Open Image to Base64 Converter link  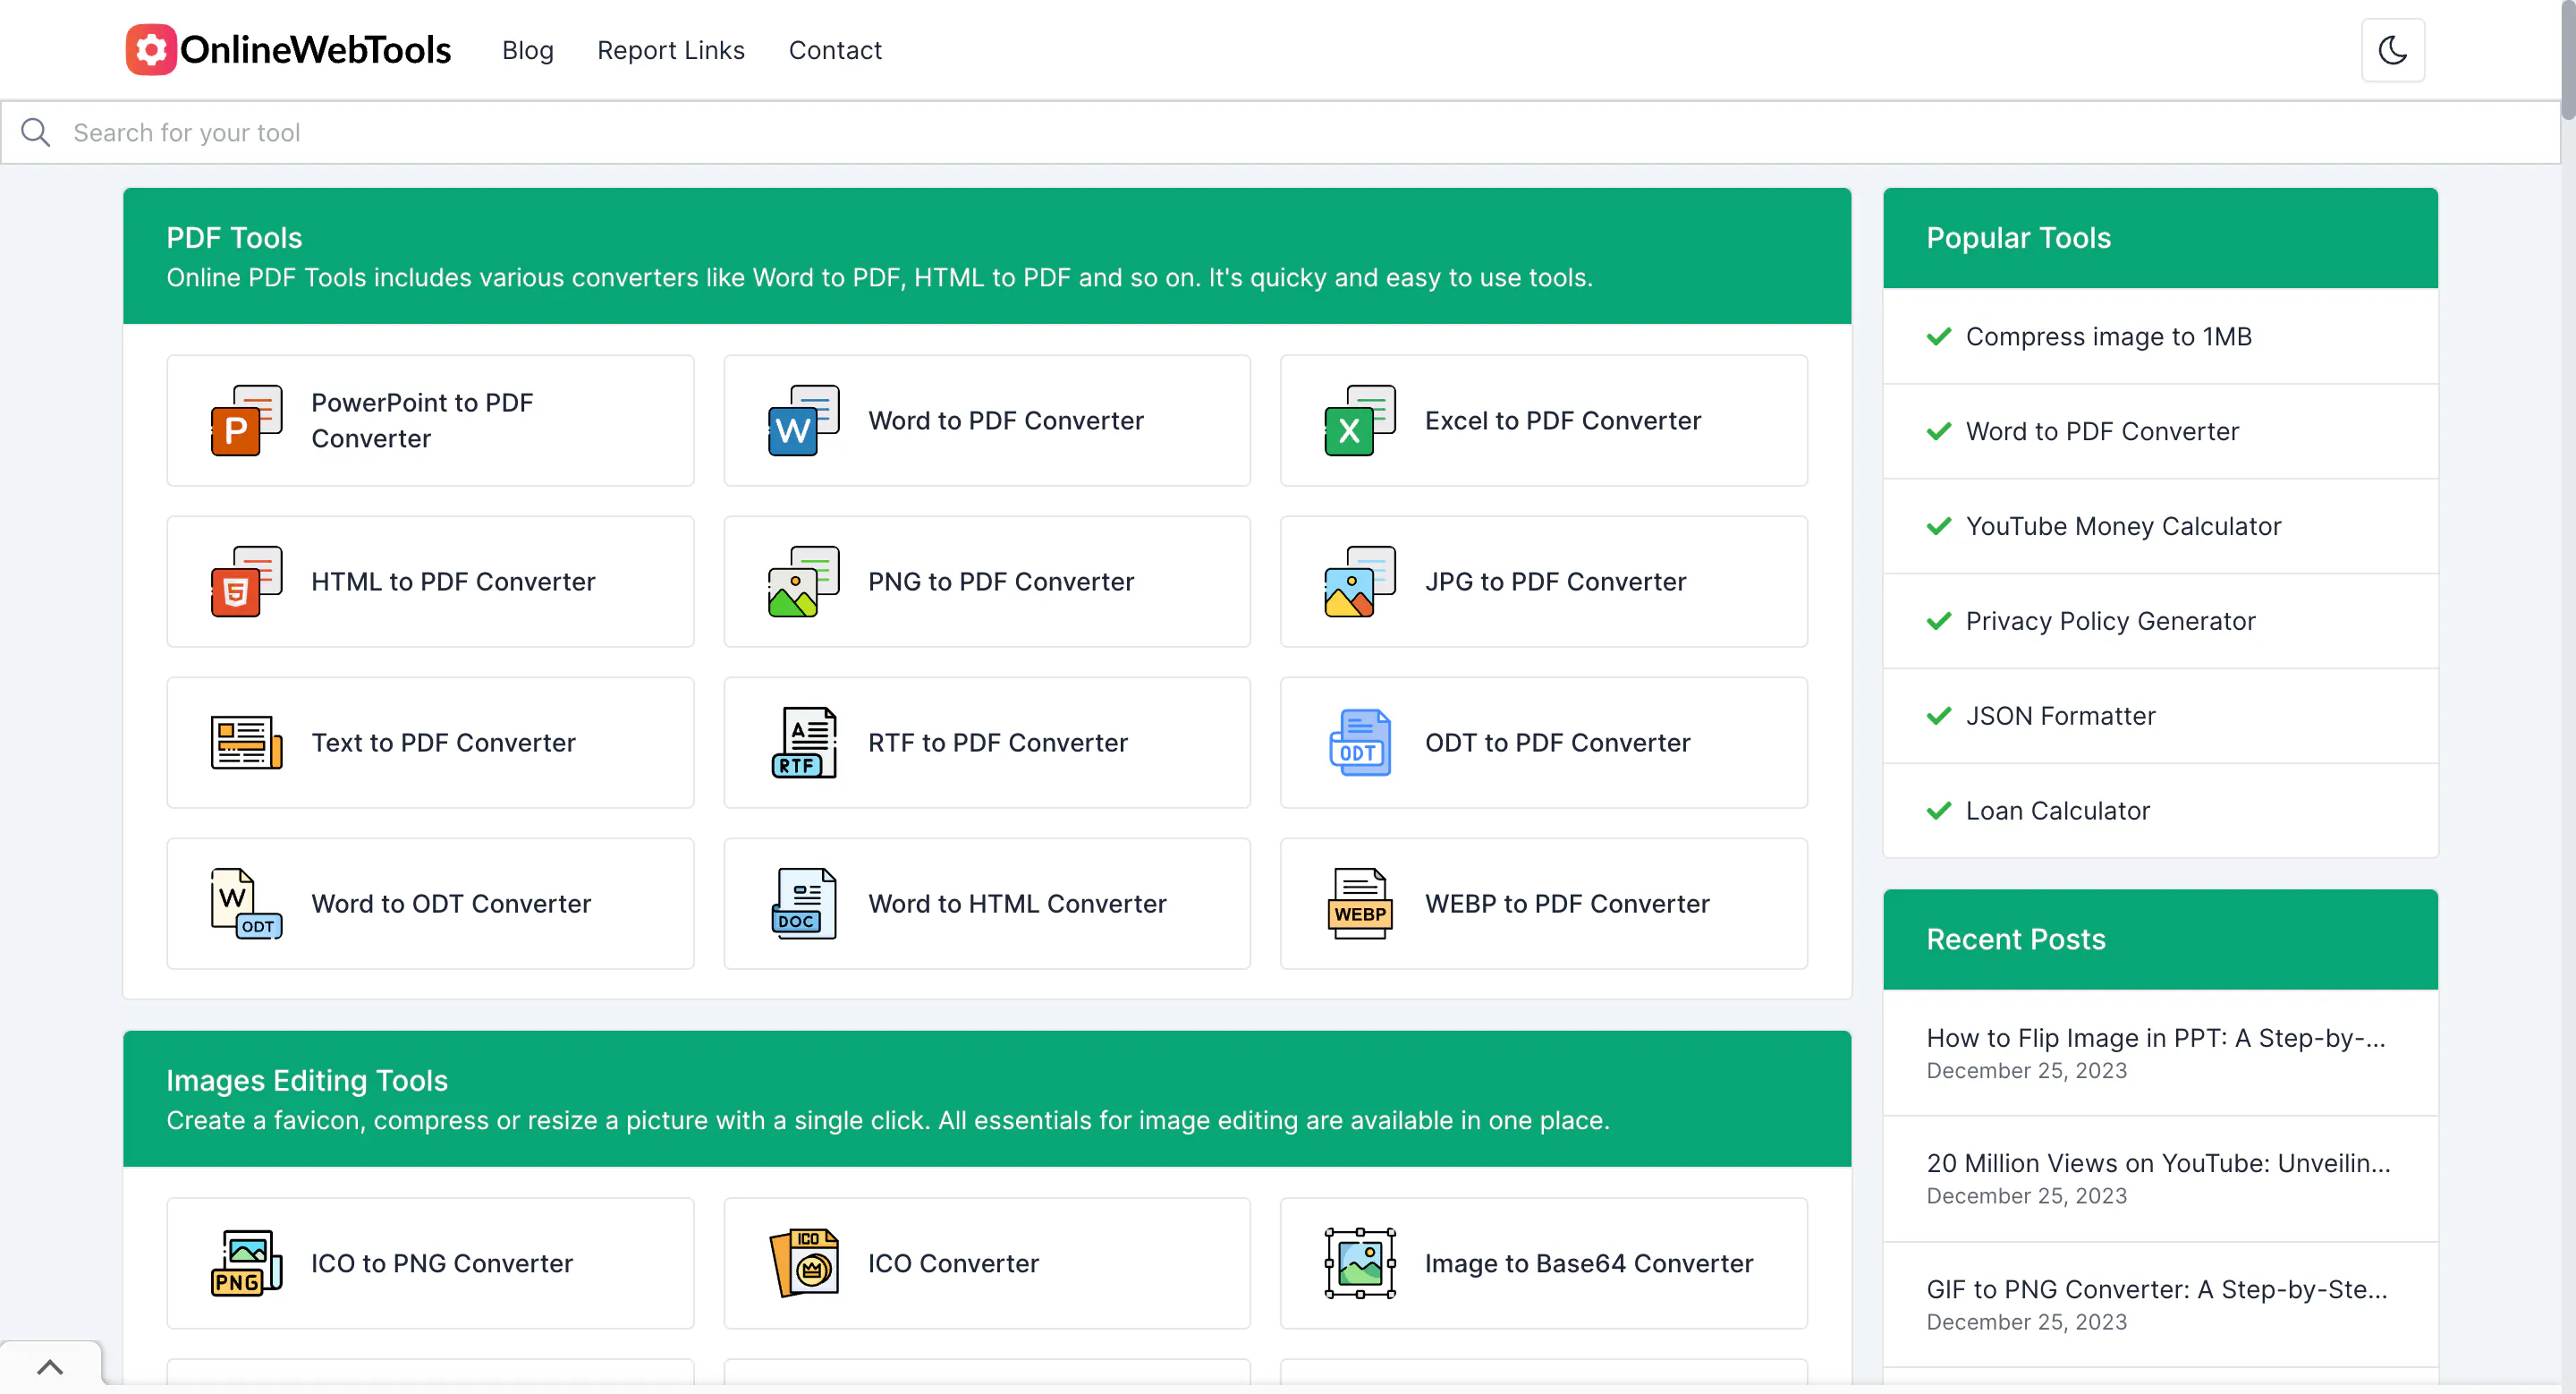click(x=1588, y=1264)
